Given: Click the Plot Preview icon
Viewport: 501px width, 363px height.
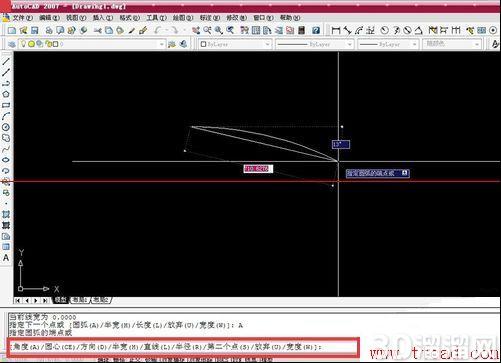Looking at the screenshot, I should tap(60, 31).
